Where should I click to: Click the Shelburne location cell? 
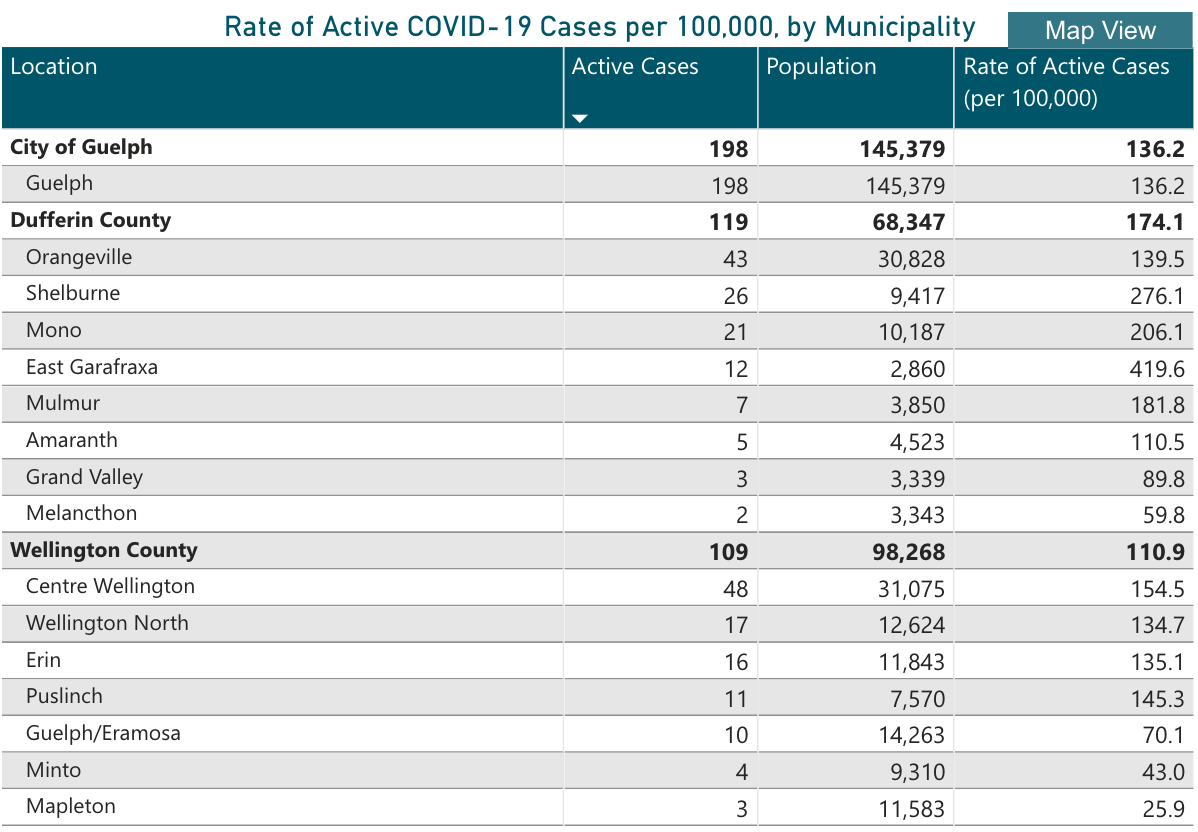(73, 293)
